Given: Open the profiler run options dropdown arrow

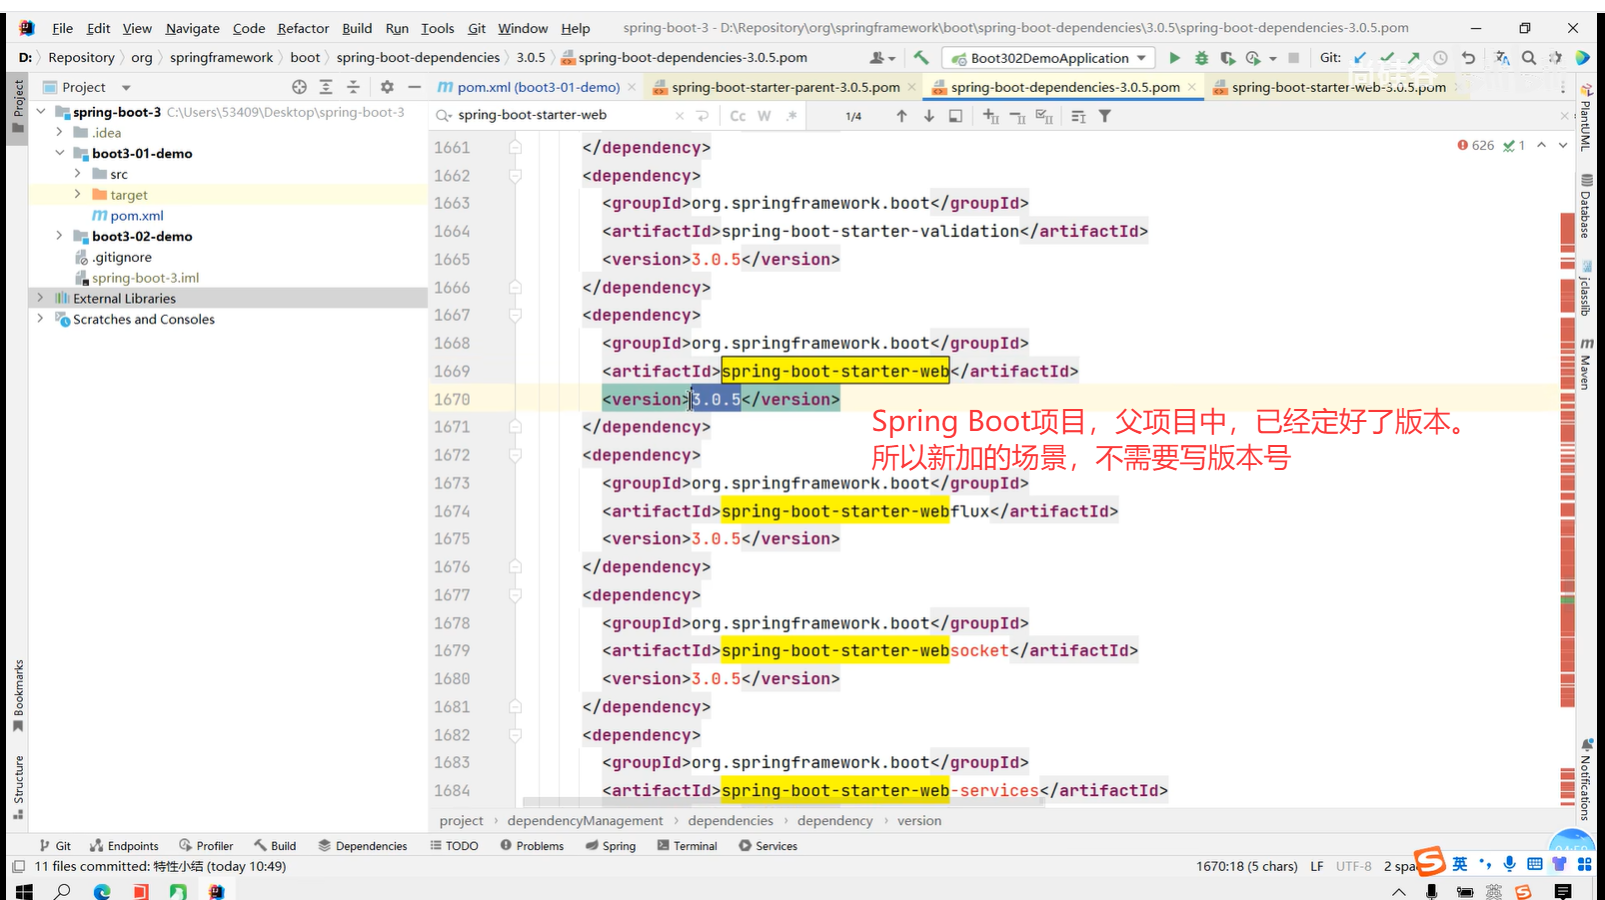Looking at the screenshot, I should (1272, 58).
